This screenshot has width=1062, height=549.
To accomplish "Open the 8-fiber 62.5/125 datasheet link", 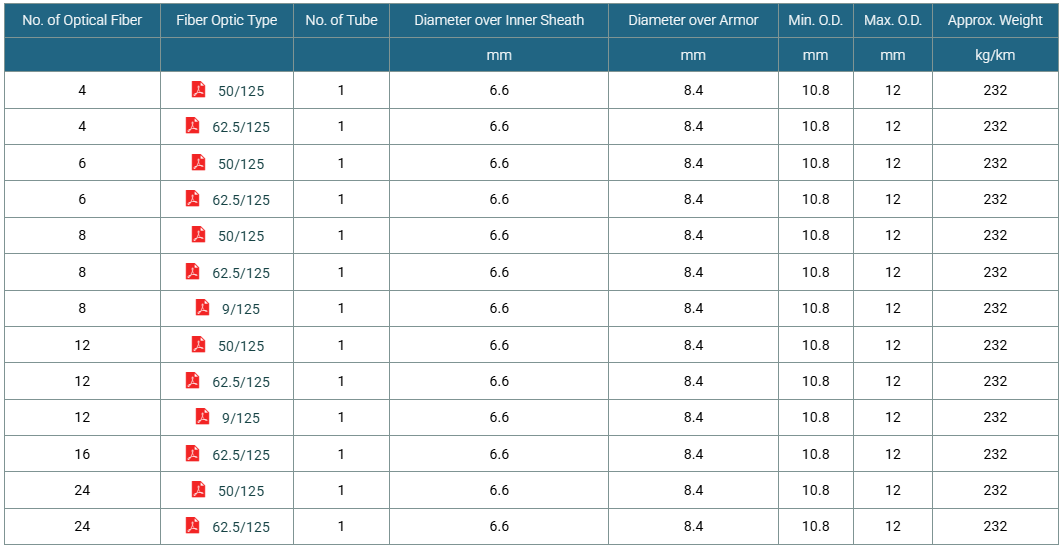I will (x=241, y=273).
